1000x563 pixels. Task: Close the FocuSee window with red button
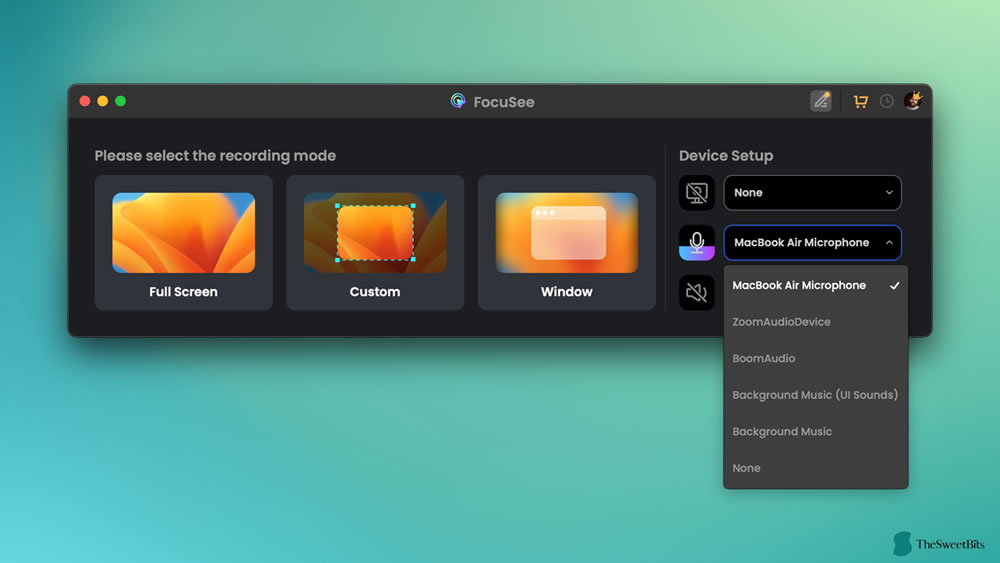pyautogui.click(x=85, y=101)
